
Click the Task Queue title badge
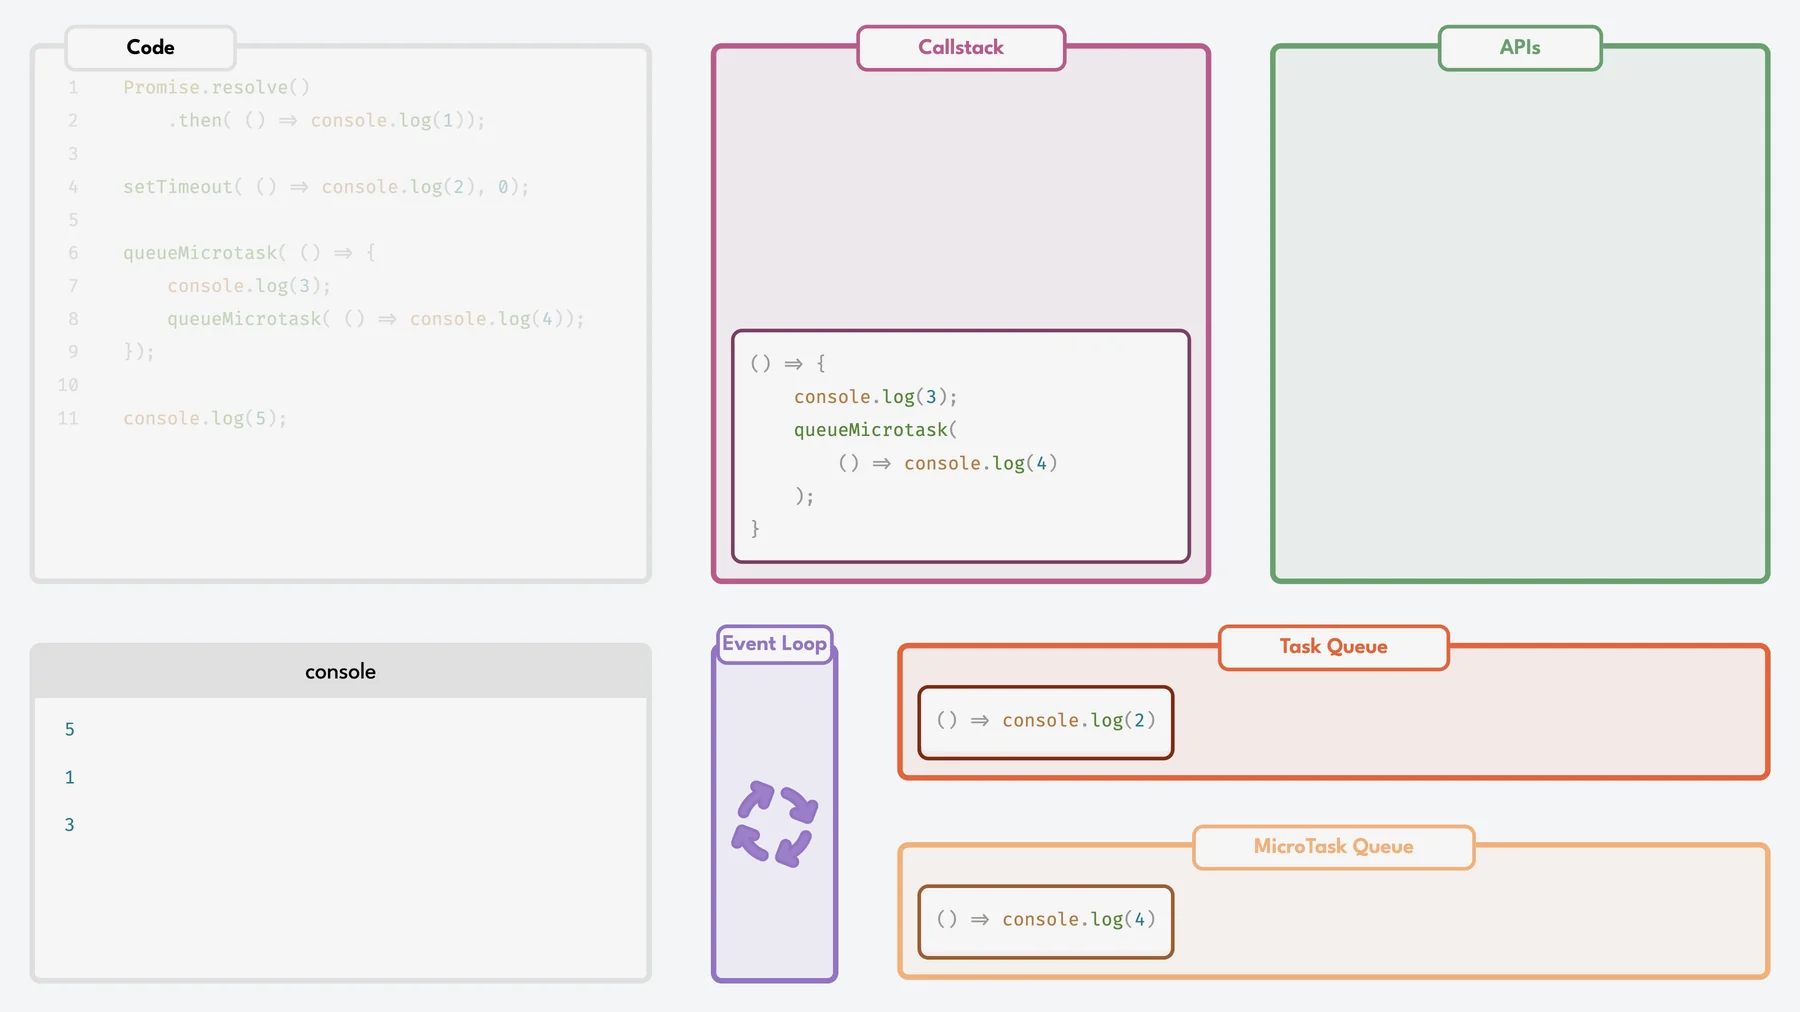pyautogui.click(x=1332, y=647)
